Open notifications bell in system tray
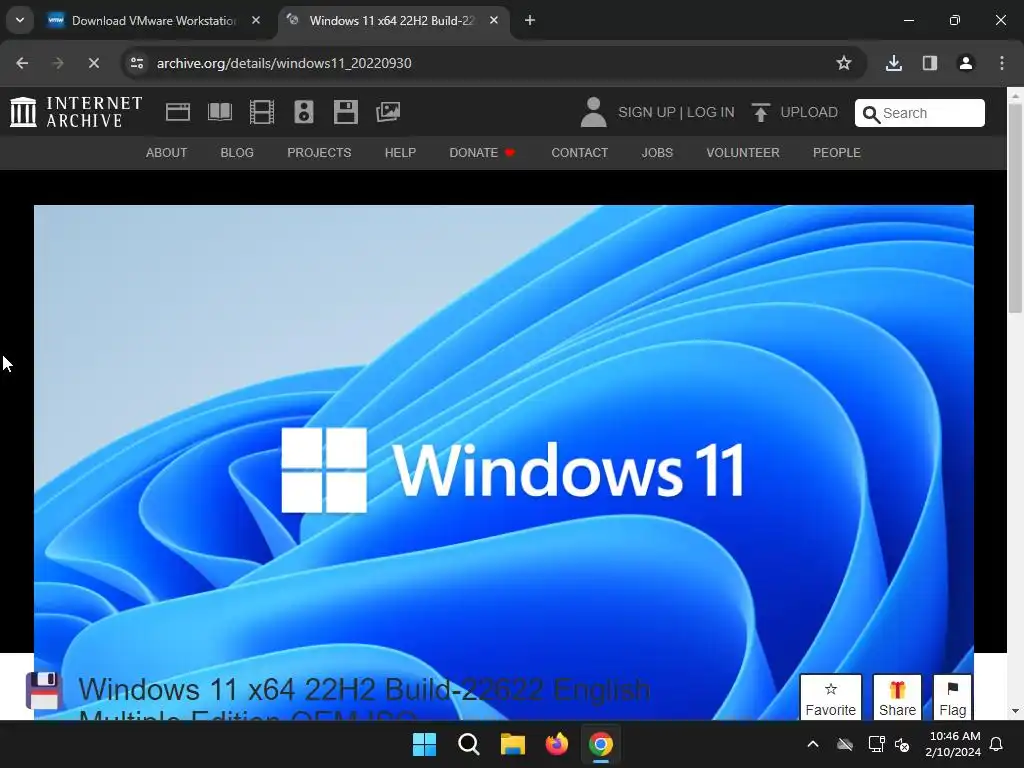This screenshot has width=1024, height=768. pyautogui.click(x=996, y=744)
